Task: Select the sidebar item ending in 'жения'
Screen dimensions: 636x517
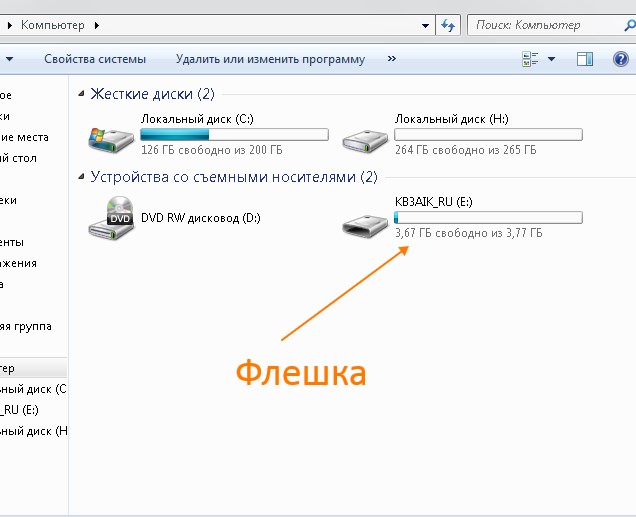Action: [18, 263]
